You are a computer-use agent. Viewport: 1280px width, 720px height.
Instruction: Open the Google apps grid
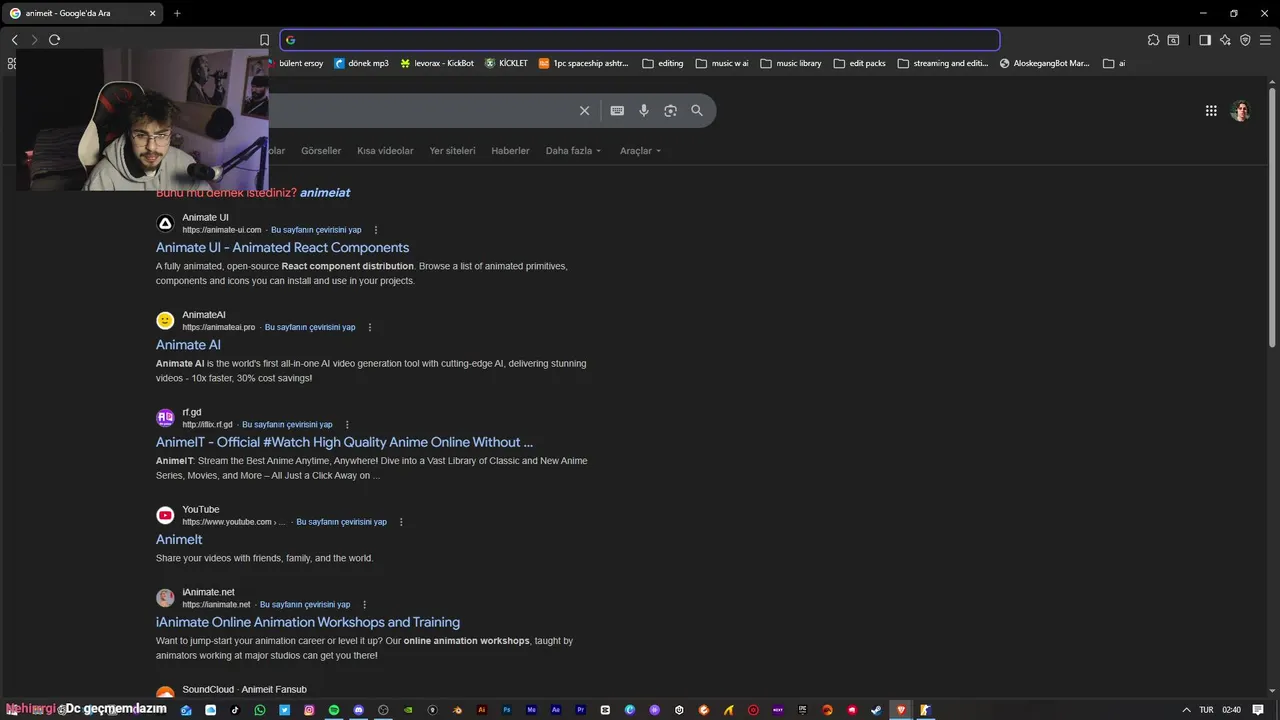1211,111
